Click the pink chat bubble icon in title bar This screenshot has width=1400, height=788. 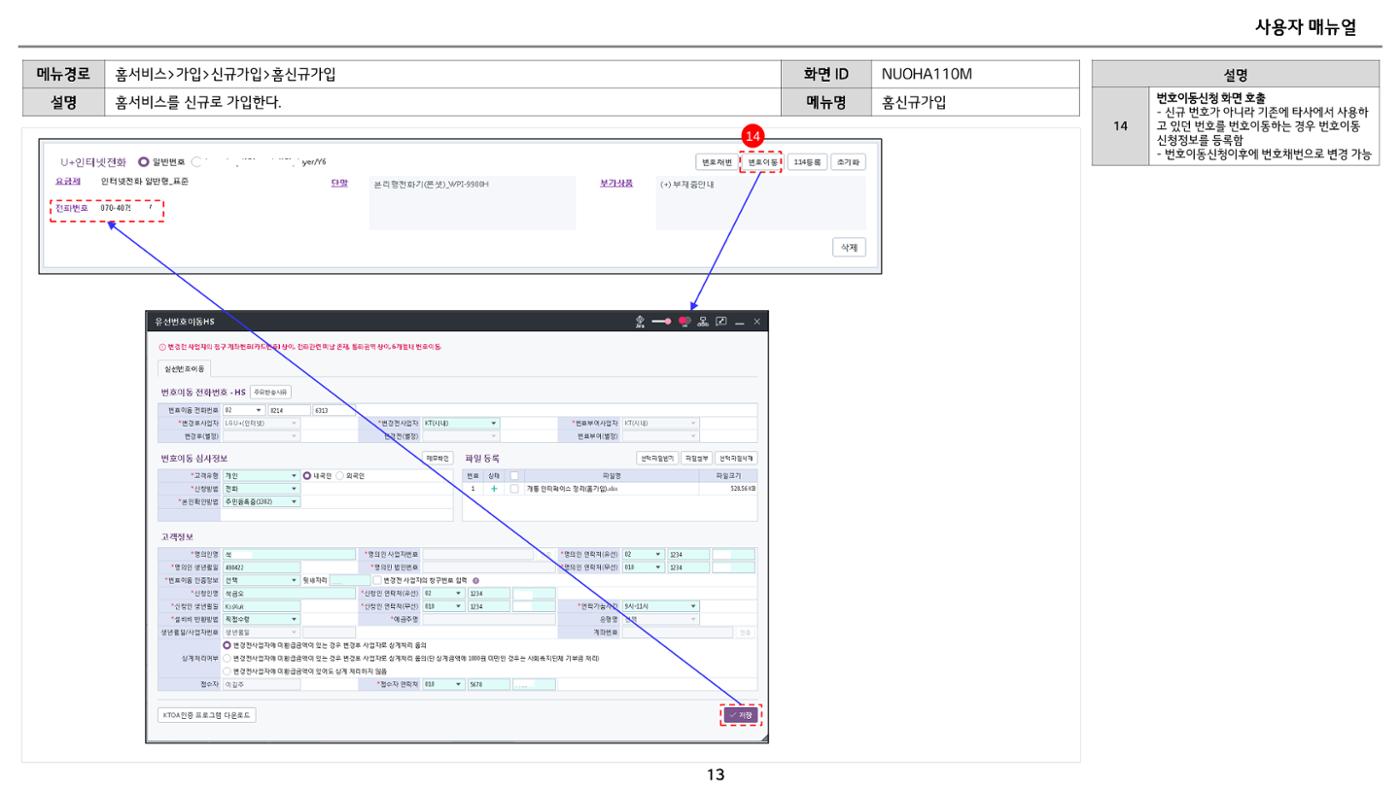coord(684,321)
